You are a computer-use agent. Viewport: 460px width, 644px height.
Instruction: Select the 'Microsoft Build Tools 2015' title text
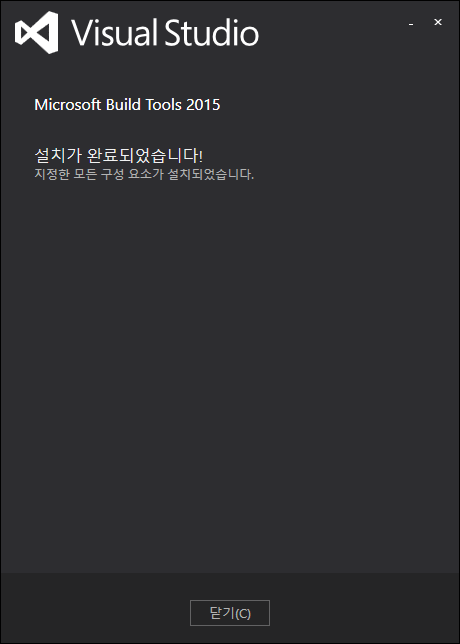(127, 105)
